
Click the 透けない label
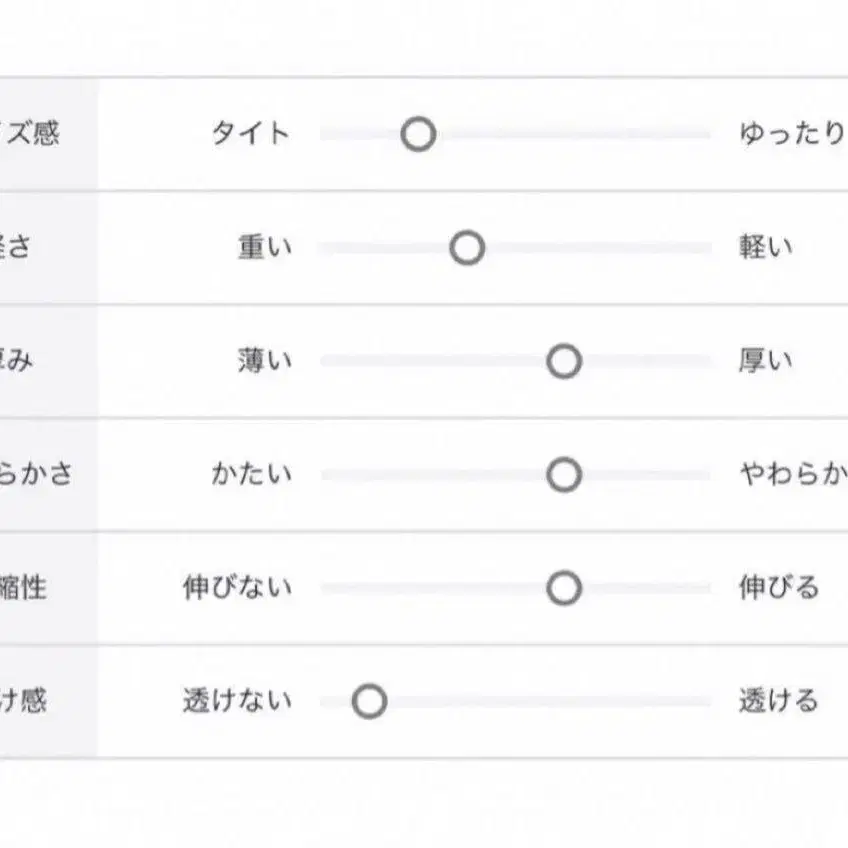click(238, 702)
